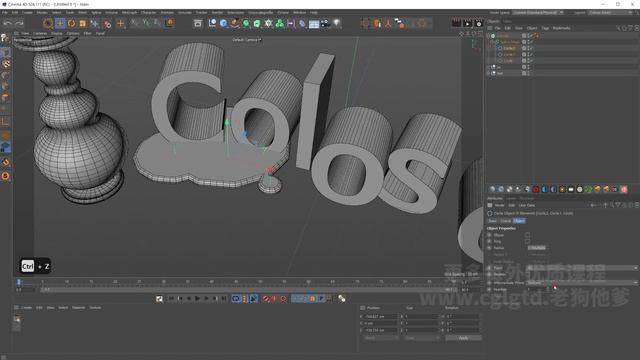Click the Cloner (green cluster) icon
The image size is (640, 360).
[280, 24]
